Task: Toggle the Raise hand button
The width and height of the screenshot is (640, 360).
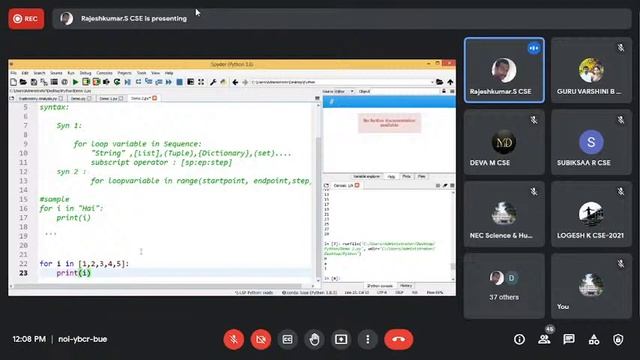Action: (x=314, y=339)
